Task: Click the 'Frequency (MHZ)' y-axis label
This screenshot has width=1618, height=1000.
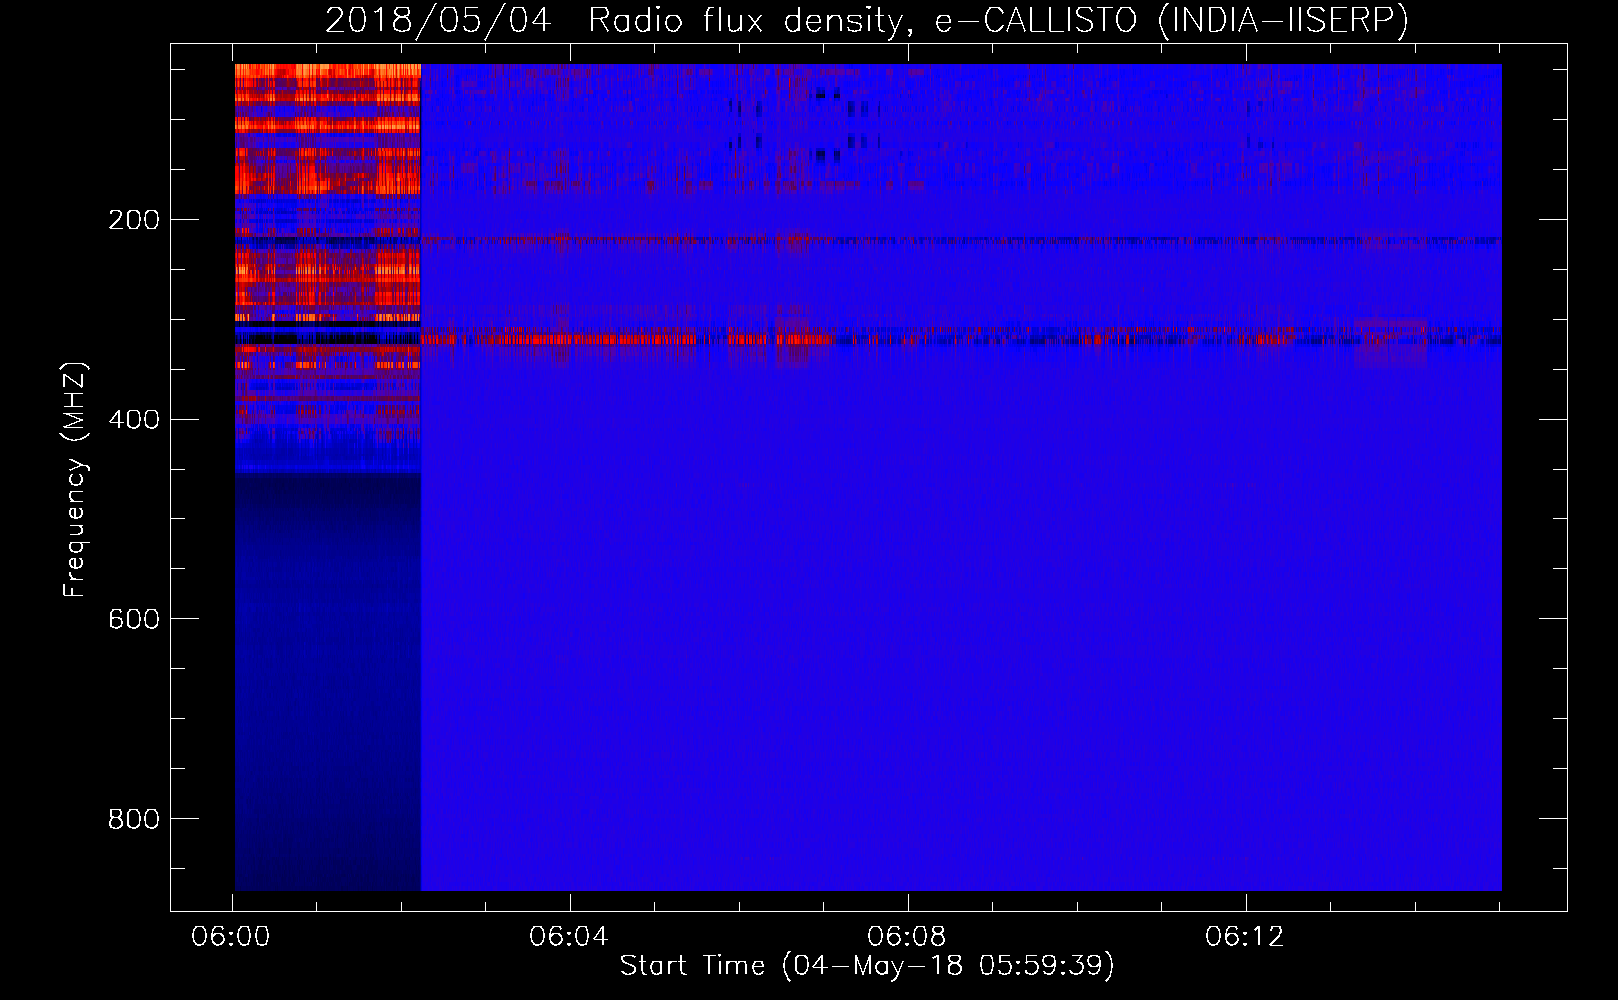Action: [x=75, y=480]
